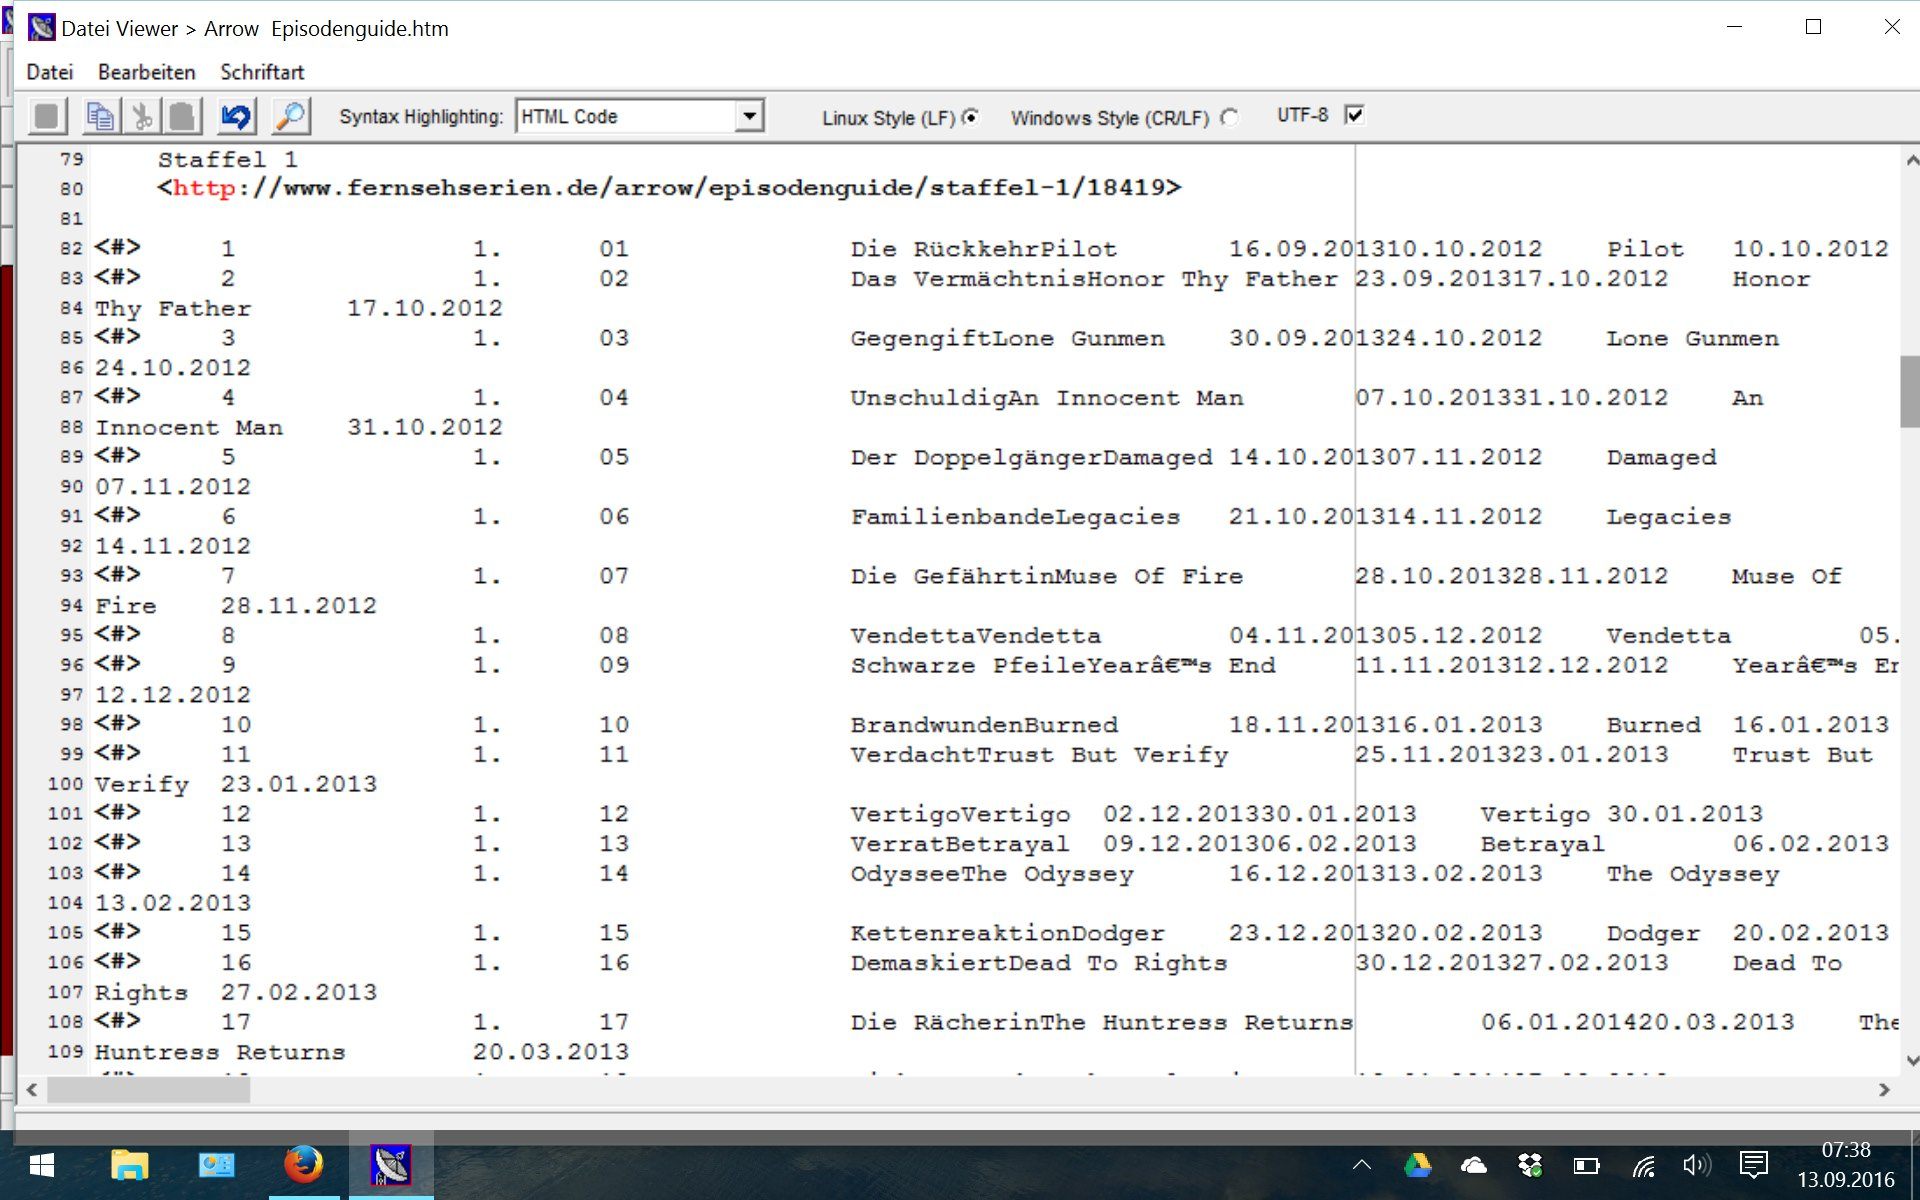Click the Google Drive tray icon
The width and height of the screenshot is (1920, 1200).
pyautogui.click(x=1417, y=1165)
